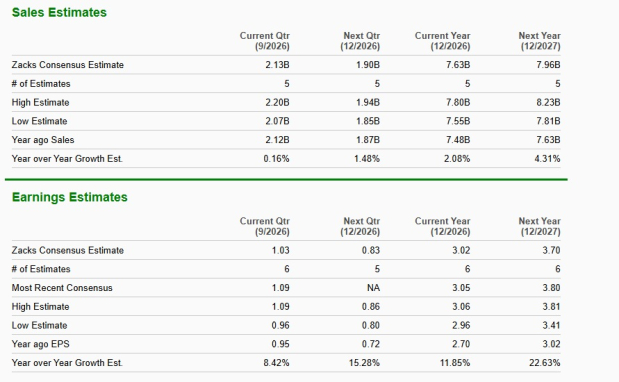Viewport: 619px width, 382px height.
Task: Click EPS consensus value 0.83
Action: (x=371, y=250)
